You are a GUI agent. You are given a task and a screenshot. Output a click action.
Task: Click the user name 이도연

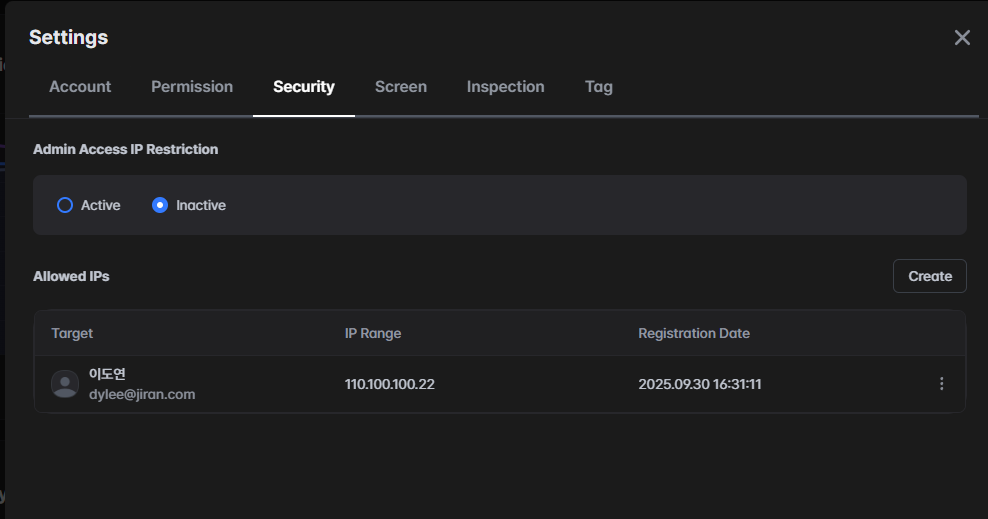click(107, 374)
